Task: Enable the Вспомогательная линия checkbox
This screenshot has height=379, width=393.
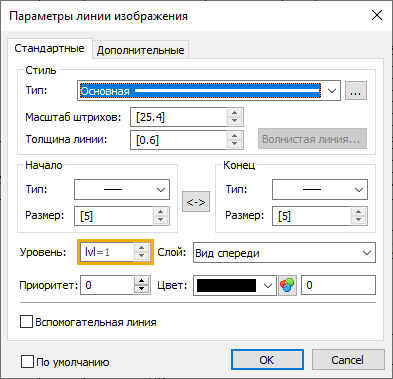Action: 26,322
